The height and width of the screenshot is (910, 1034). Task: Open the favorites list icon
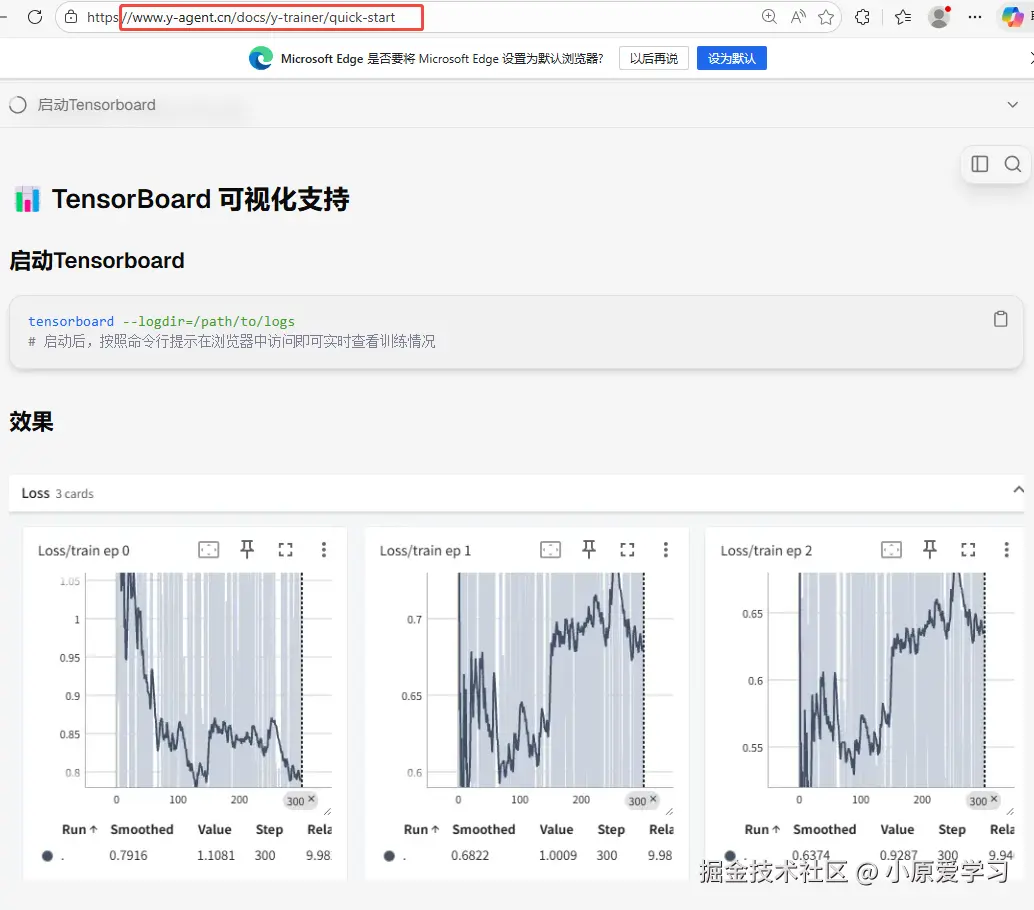click(903, 17)
